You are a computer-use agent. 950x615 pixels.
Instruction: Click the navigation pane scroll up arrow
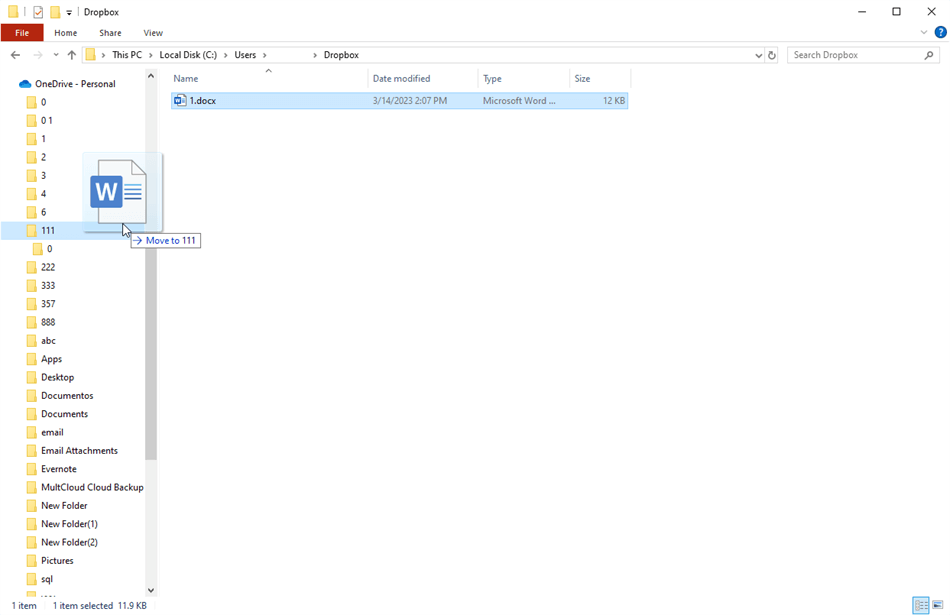tap(151, 76)
